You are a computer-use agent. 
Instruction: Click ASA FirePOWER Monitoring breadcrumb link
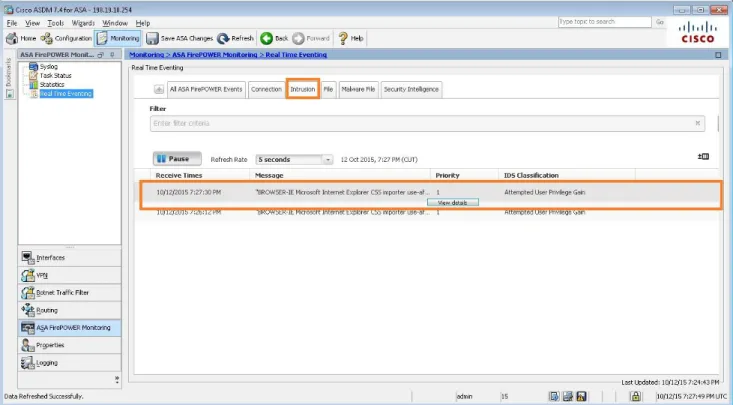(x=215, y=55)
